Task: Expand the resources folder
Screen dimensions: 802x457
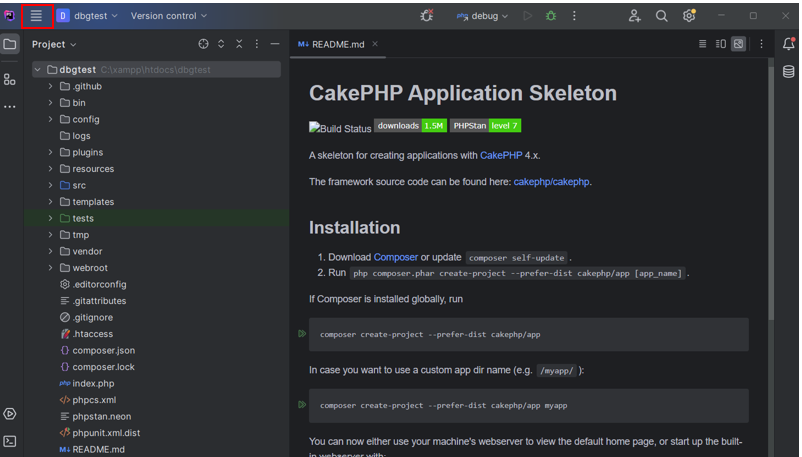Action: [x=50, y=168]
